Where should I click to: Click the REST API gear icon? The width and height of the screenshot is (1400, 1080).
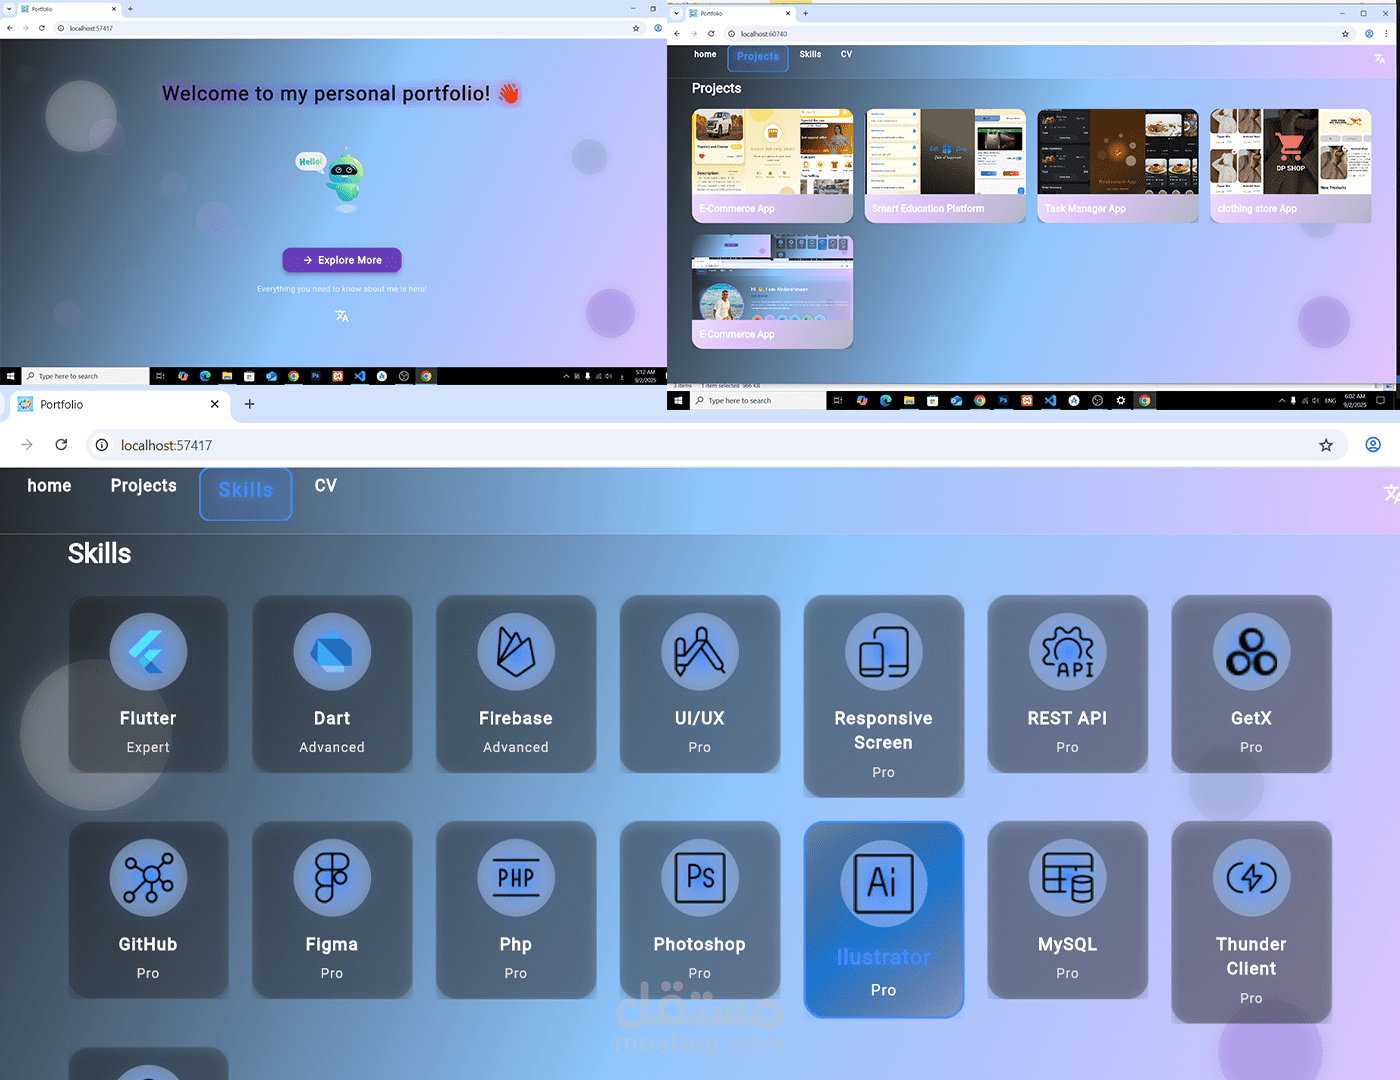tap(1067, 651)
